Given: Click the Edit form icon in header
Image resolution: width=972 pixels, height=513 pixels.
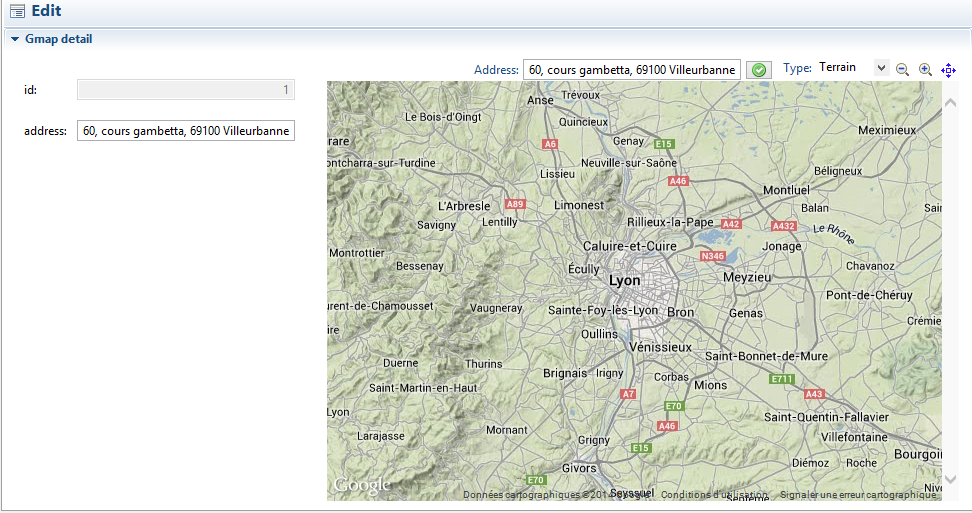Looking at the screenshot, I should pos(17,12).
